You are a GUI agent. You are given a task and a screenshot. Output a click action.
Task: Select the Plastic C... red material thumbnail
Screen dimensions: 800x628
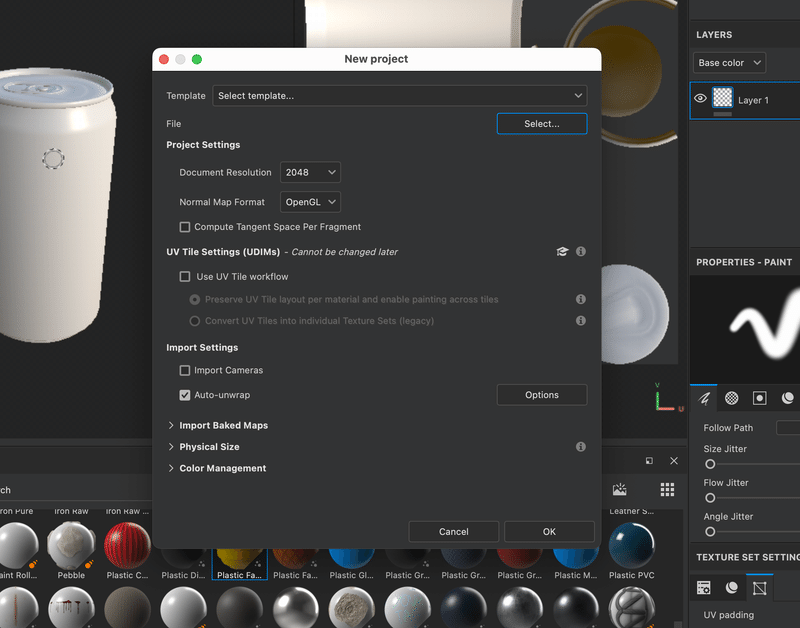click(x=127, y=544)
